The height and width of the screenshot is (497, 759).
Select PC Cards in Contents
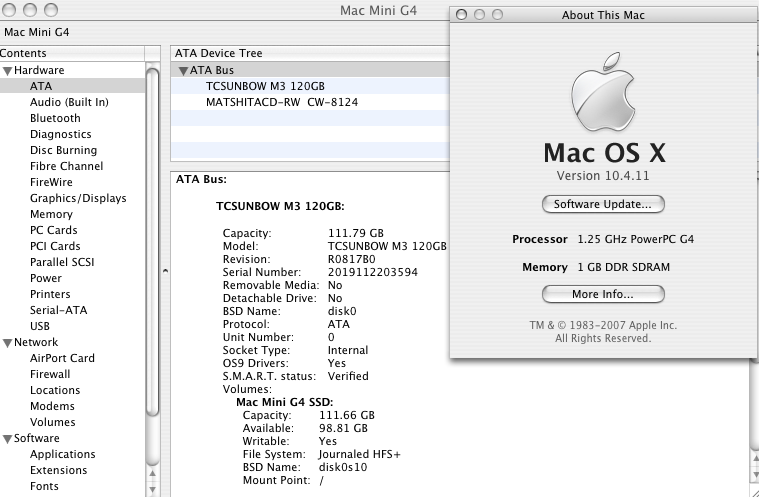click(53, 230)
